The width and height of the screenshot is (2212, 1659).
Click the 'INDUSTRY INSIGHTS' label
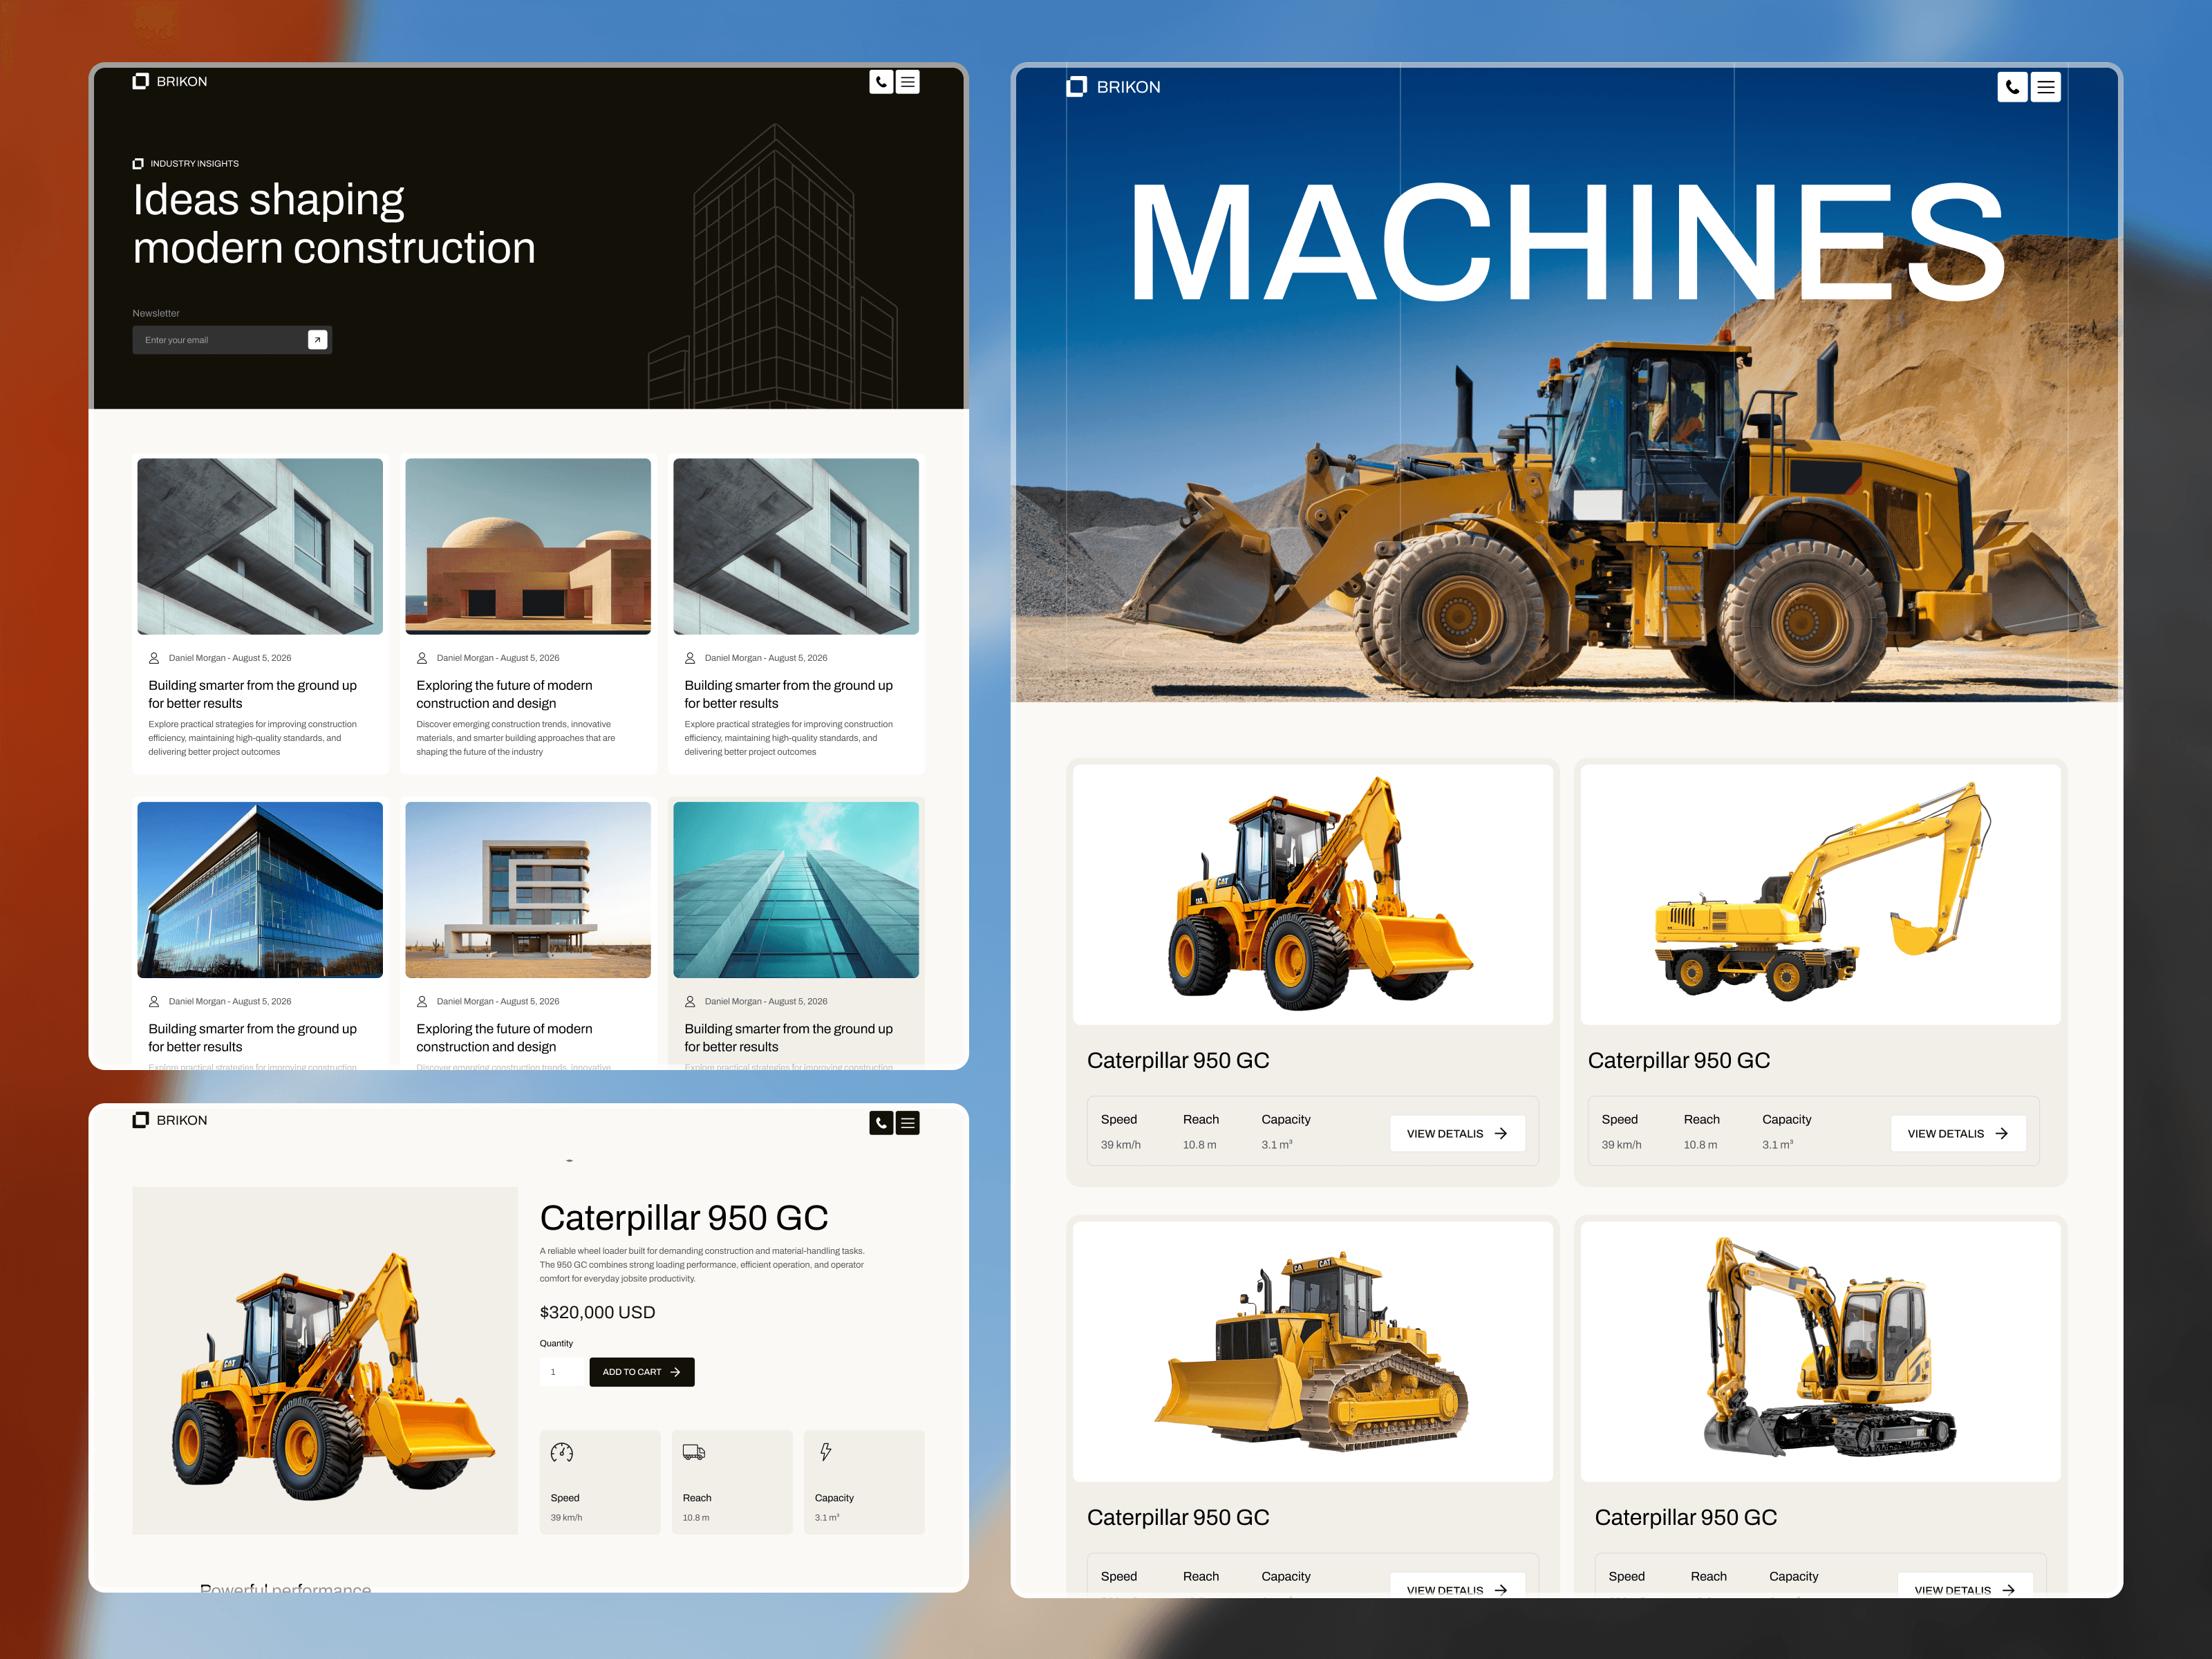tap(195, 163)
